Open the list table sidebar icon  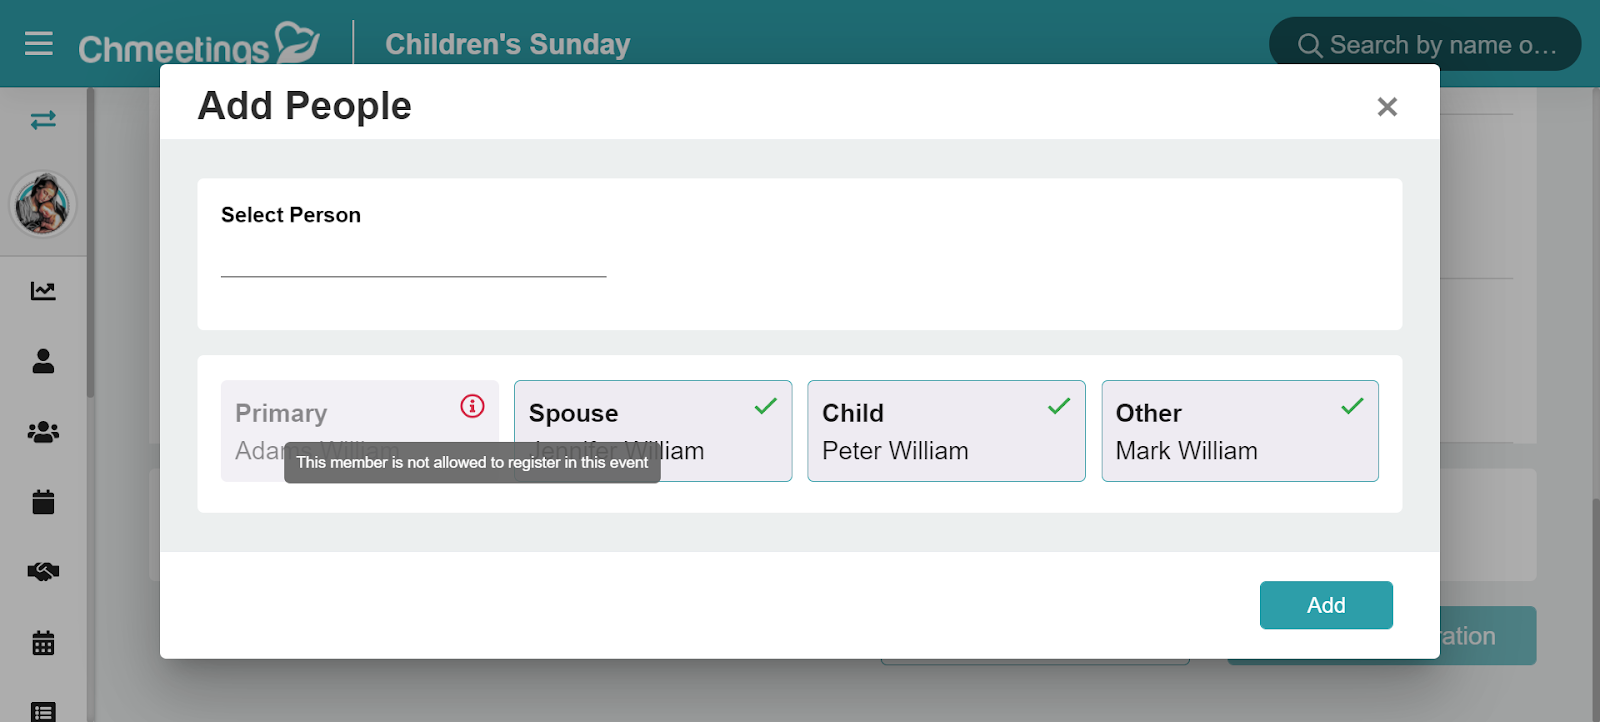tap(43, 711)
